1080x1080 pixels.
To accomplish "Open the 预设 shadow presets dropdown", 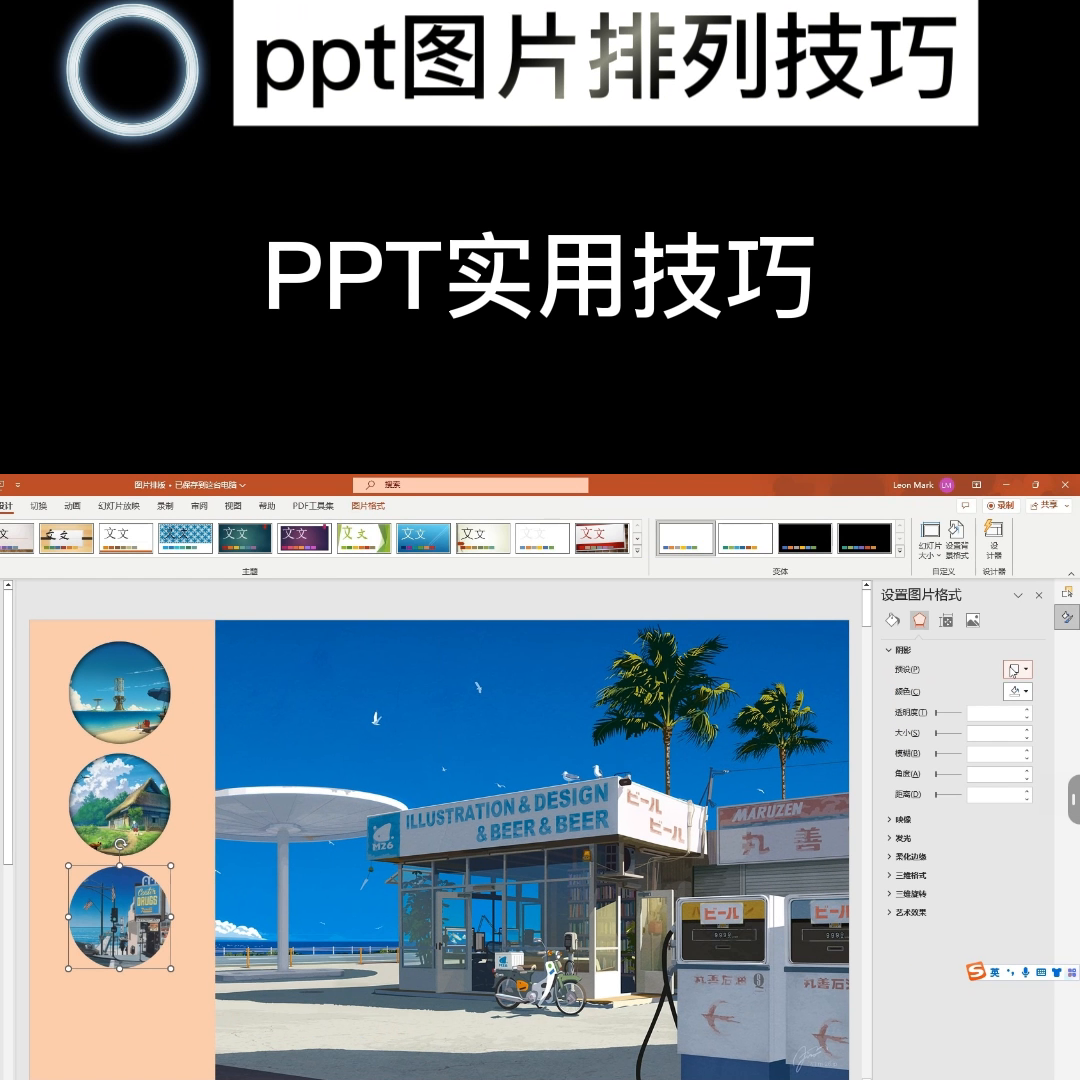I will click(1018, 669).
